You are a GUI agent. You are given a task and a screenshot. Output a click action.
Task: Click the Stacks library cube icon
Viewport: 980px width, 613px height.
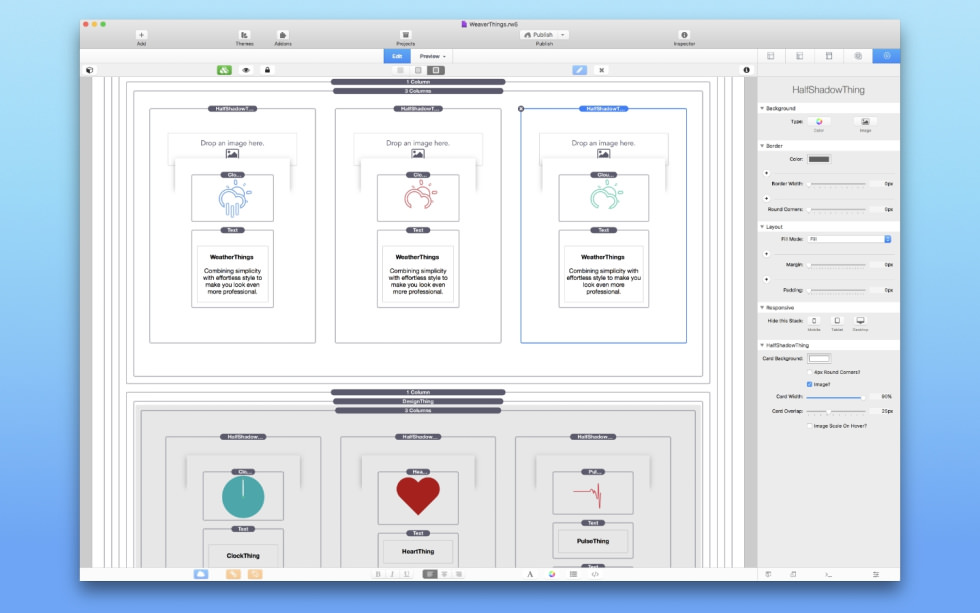[89, 70]
